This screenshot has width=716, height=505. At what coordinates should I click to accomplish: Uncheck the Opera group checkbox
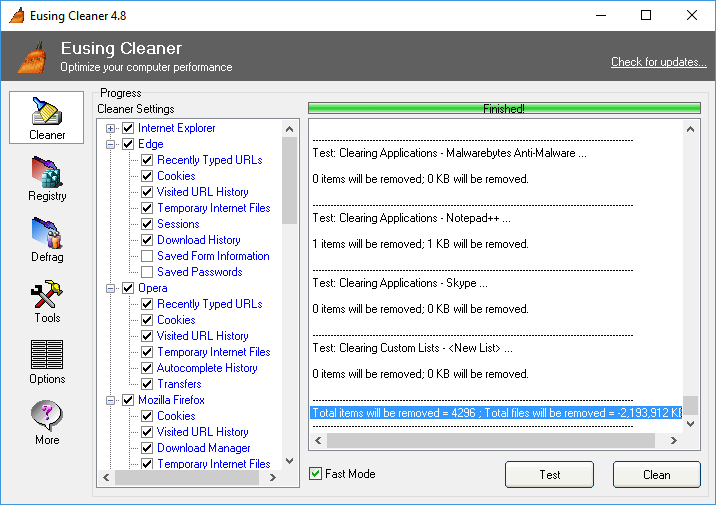click(x=128, y=288)
